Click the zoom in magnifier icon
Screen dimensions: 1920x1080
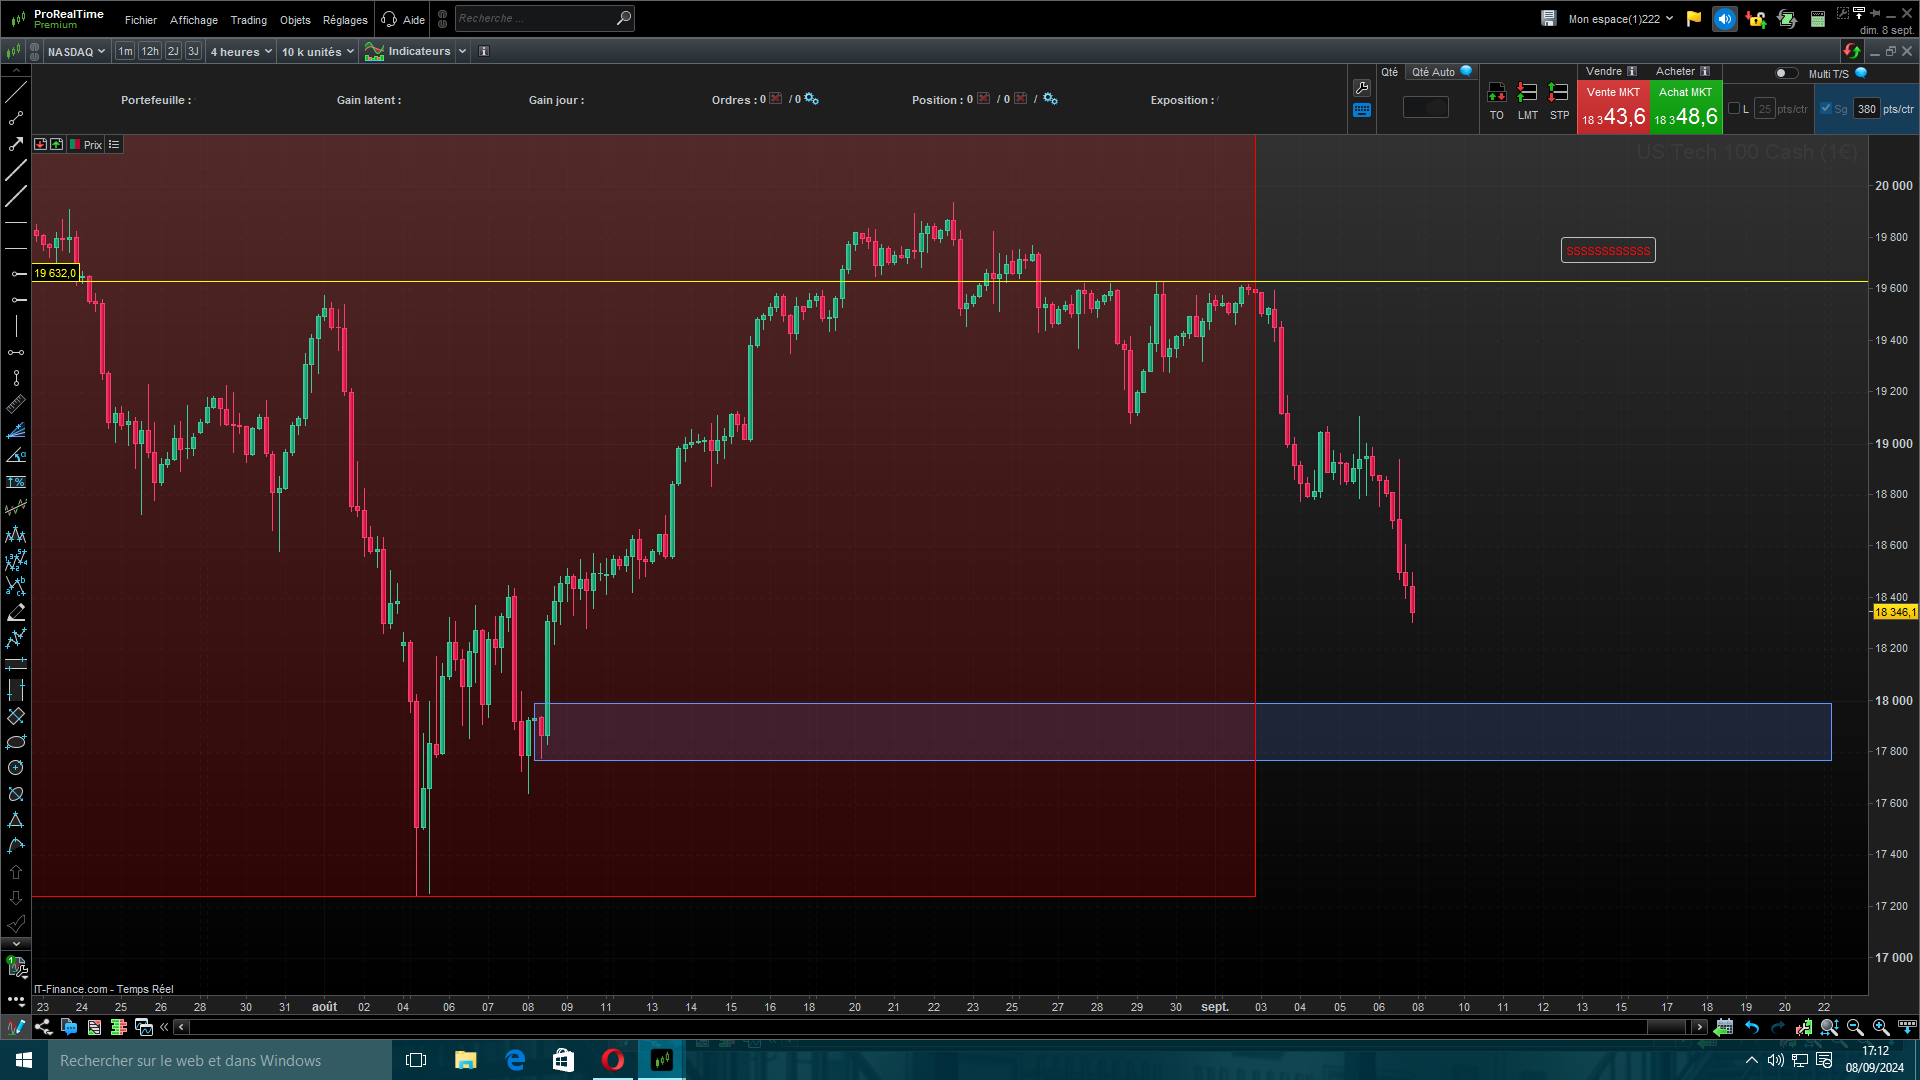1880,1027
